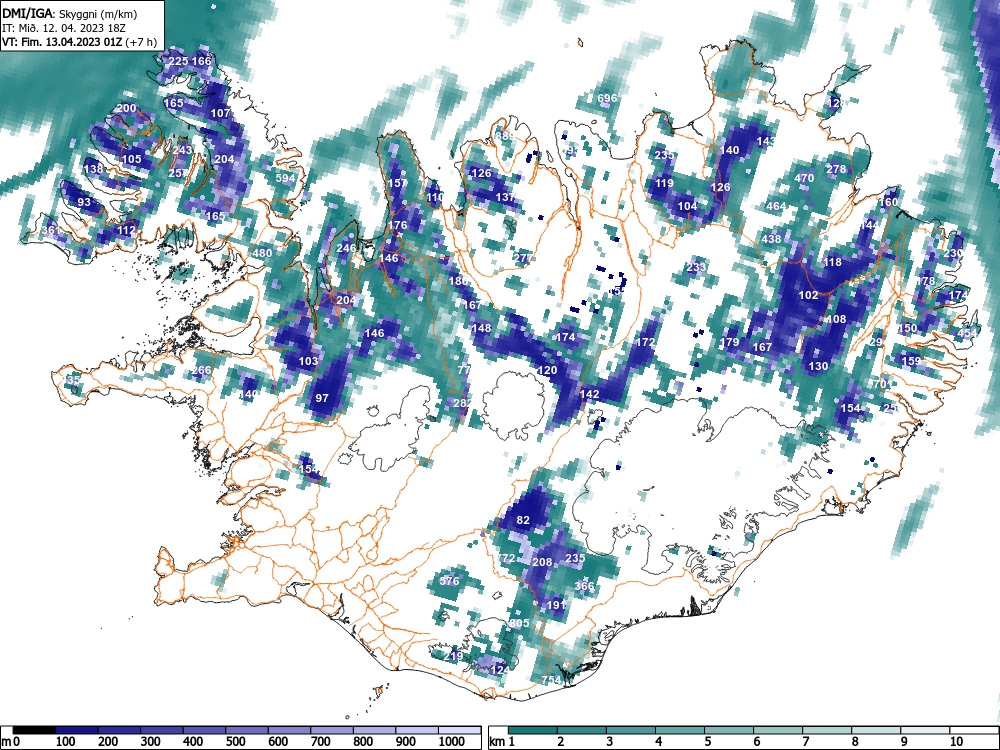Click the visibility value 159 in the east
Viewport: 1000px width, 750px height.
pos(911,361)
